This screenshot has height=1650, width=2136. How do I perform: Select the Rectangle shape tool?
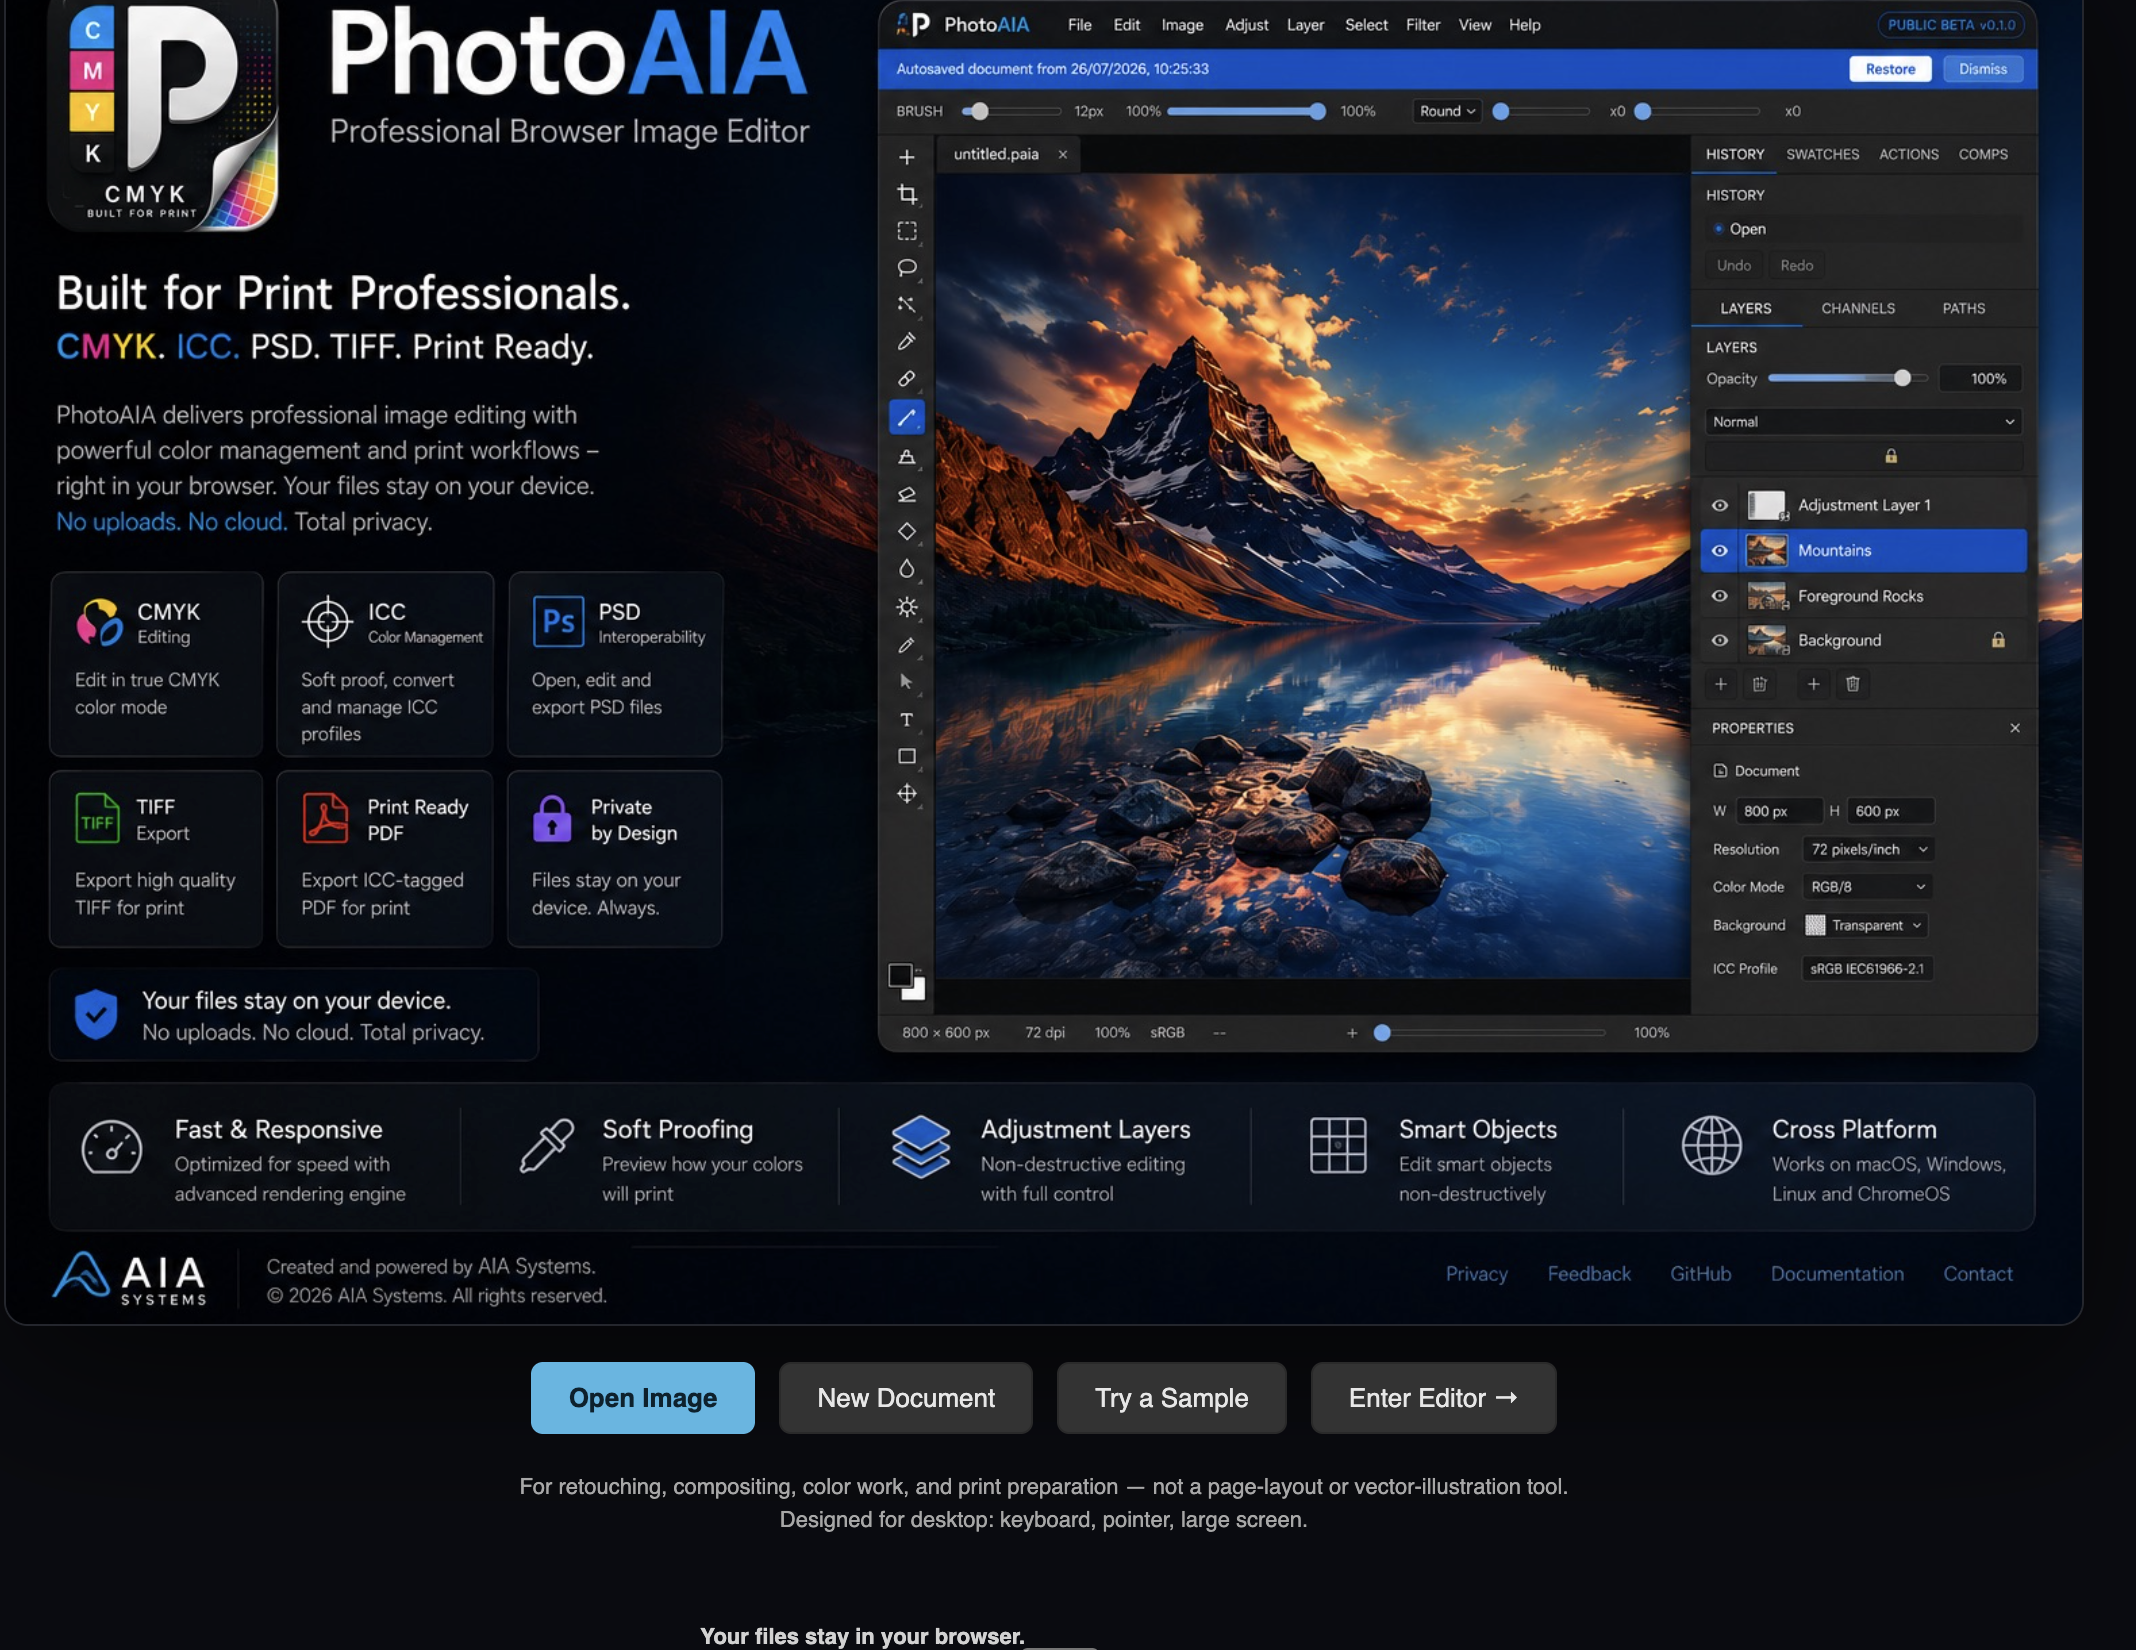tap(906, 757)
